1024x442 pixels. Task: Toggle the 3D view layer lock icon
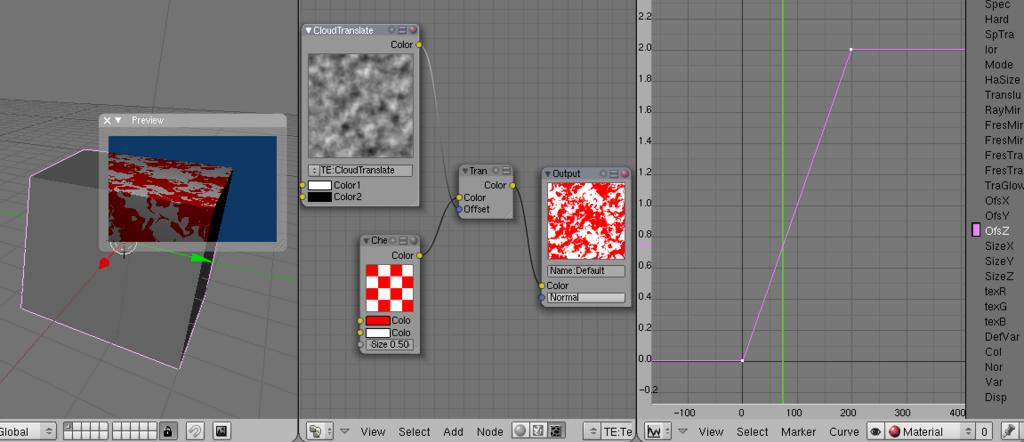(168, 431)
